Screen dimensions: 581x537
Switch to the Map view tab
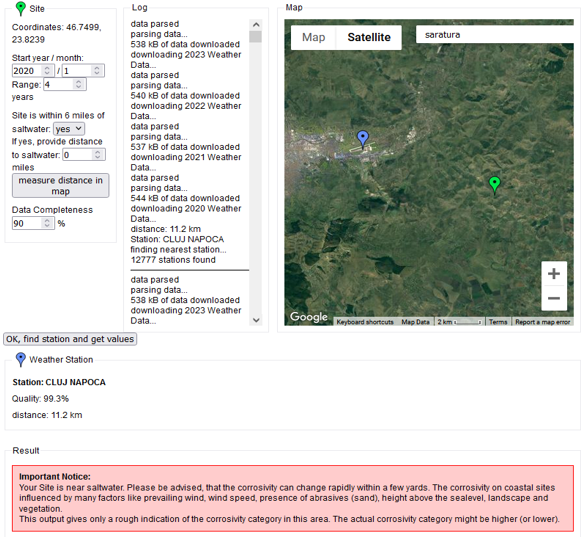pyautogui.click(x=313, y=37)
